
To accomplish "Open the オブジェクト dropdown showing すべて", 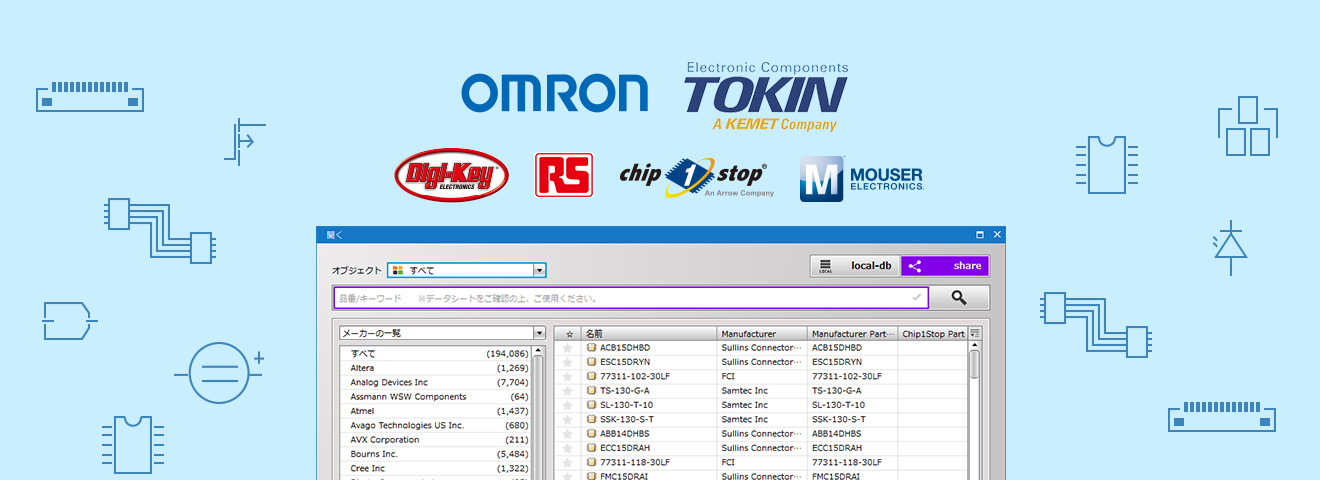I will (x=467, y=270).
